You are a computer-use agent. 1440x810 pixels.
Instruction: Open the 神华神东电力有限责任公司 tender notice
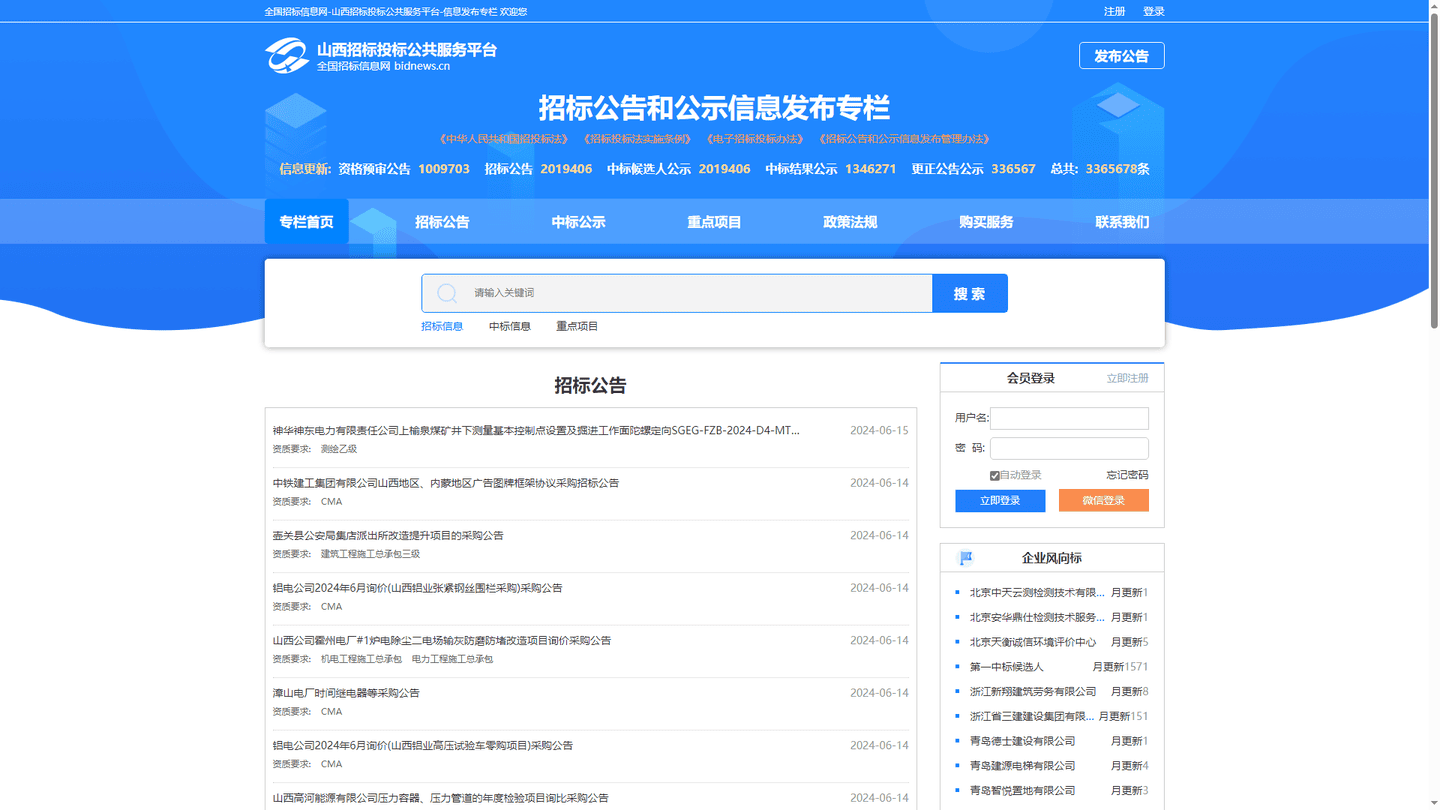[536, 431]
